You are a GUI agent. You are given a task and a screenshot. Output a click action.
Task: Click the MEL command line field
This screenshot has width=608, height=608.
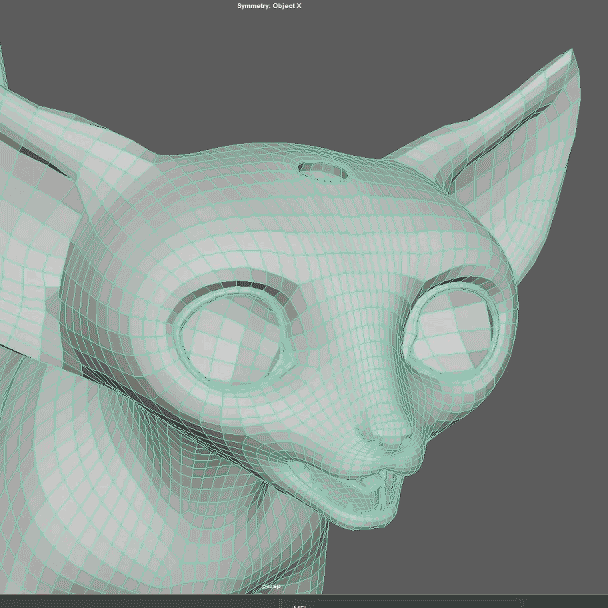click(x=400, y=604)
